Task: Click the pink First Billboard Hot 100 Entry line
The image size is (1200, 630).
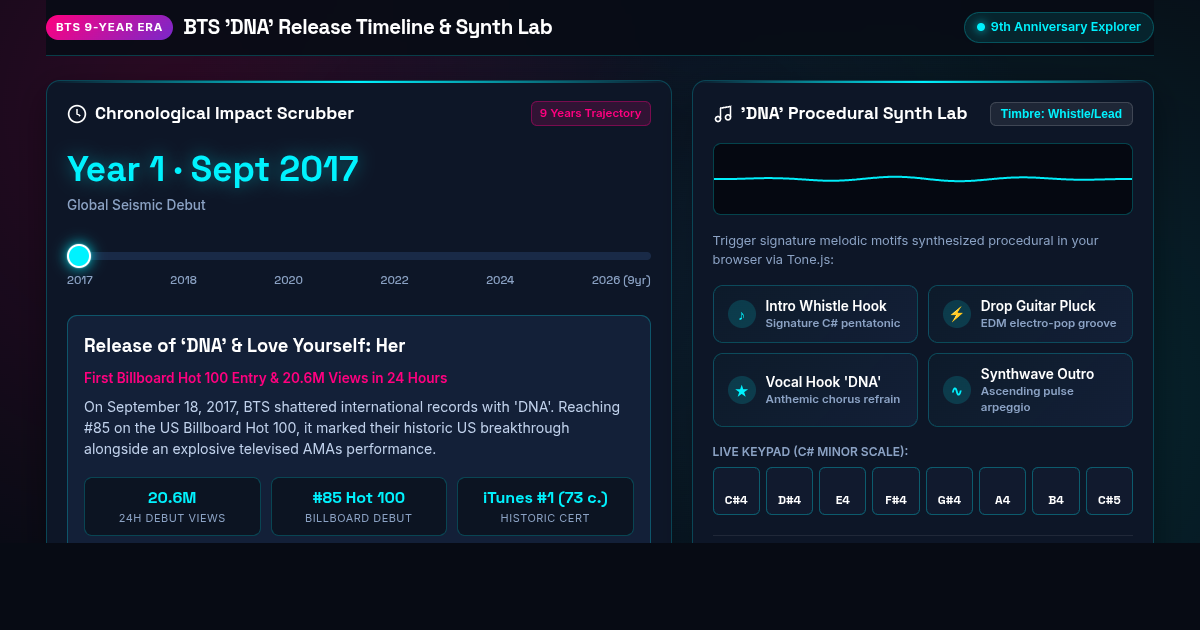Action: (x=266, y=378)
